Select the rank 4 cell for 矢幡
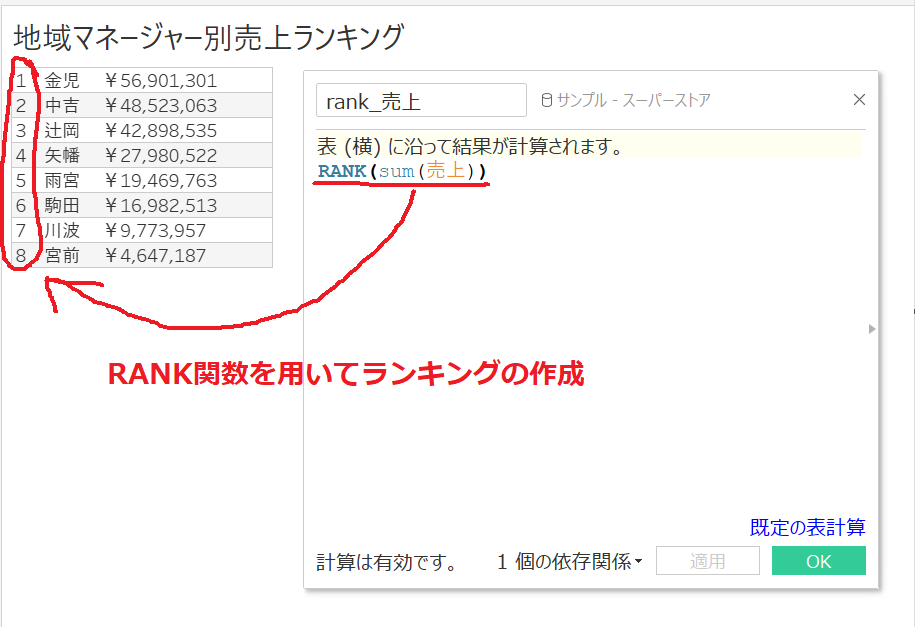 (21, 155)
